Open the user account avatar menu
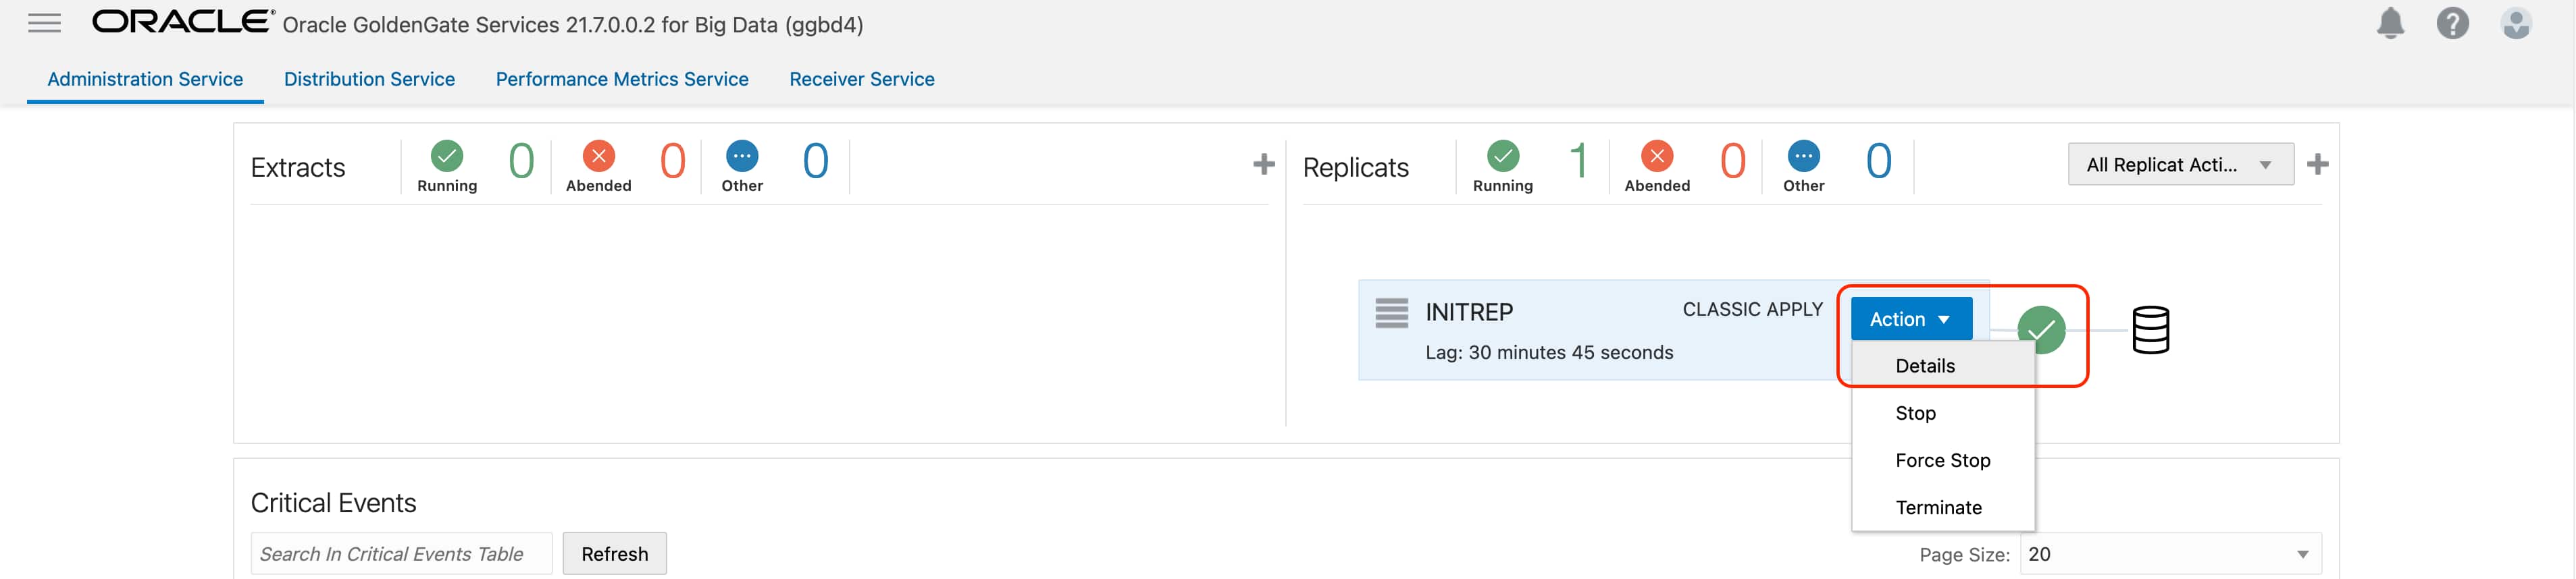Viewport: 2576px width, 579px height. (x=2515, y=23)
